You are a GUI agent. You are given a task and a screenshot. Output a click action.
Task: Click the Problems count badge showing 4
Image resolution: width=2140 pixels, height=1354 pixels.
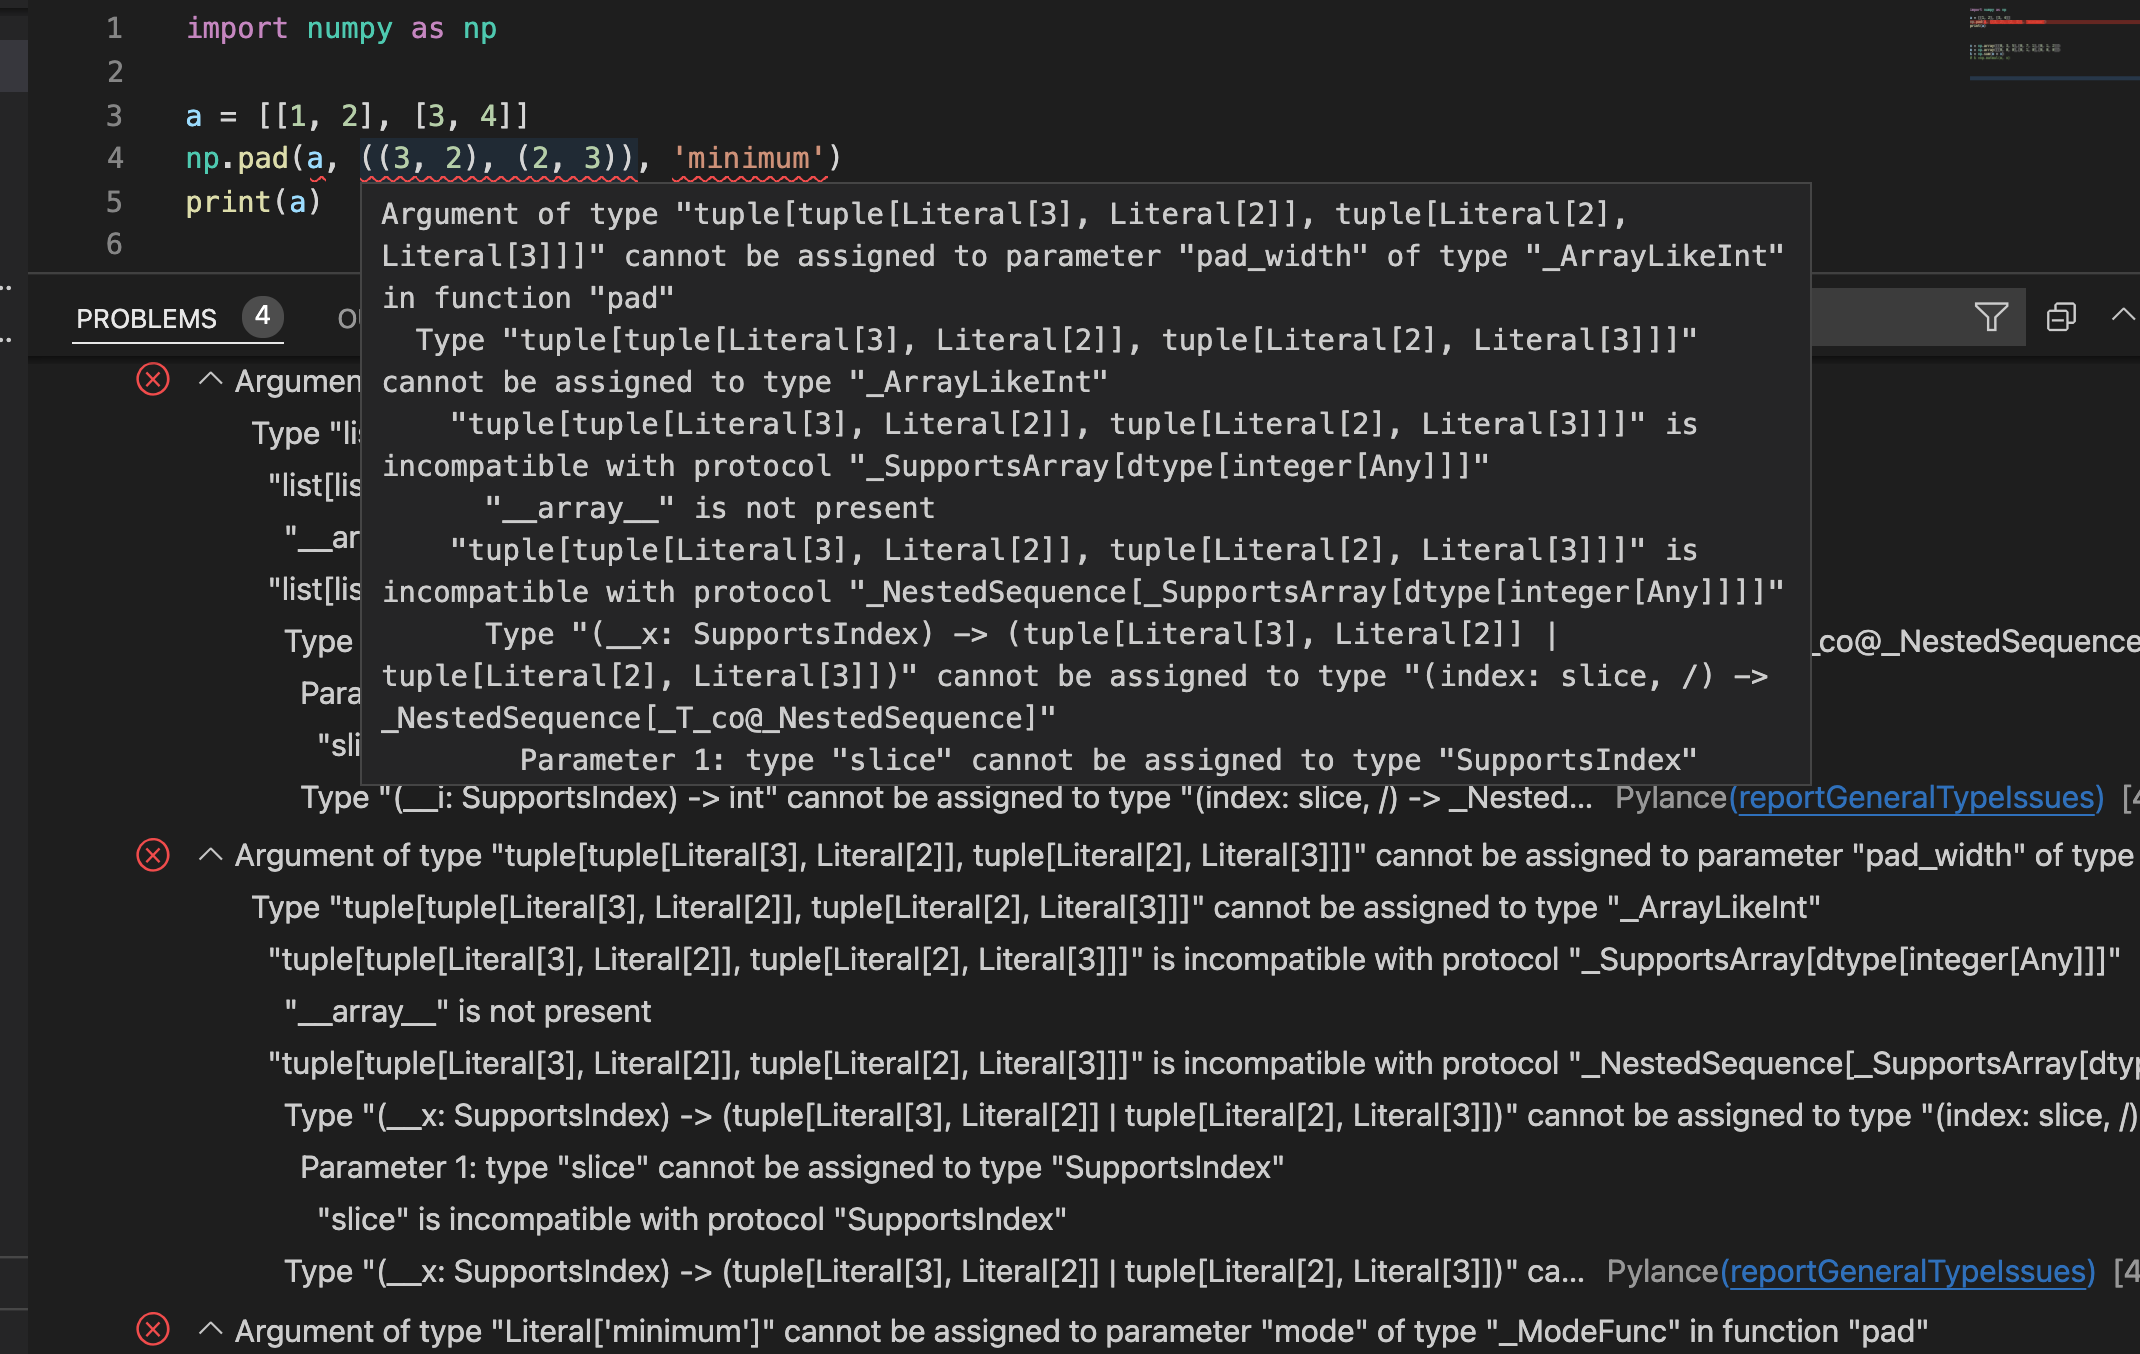coord(262,317)
